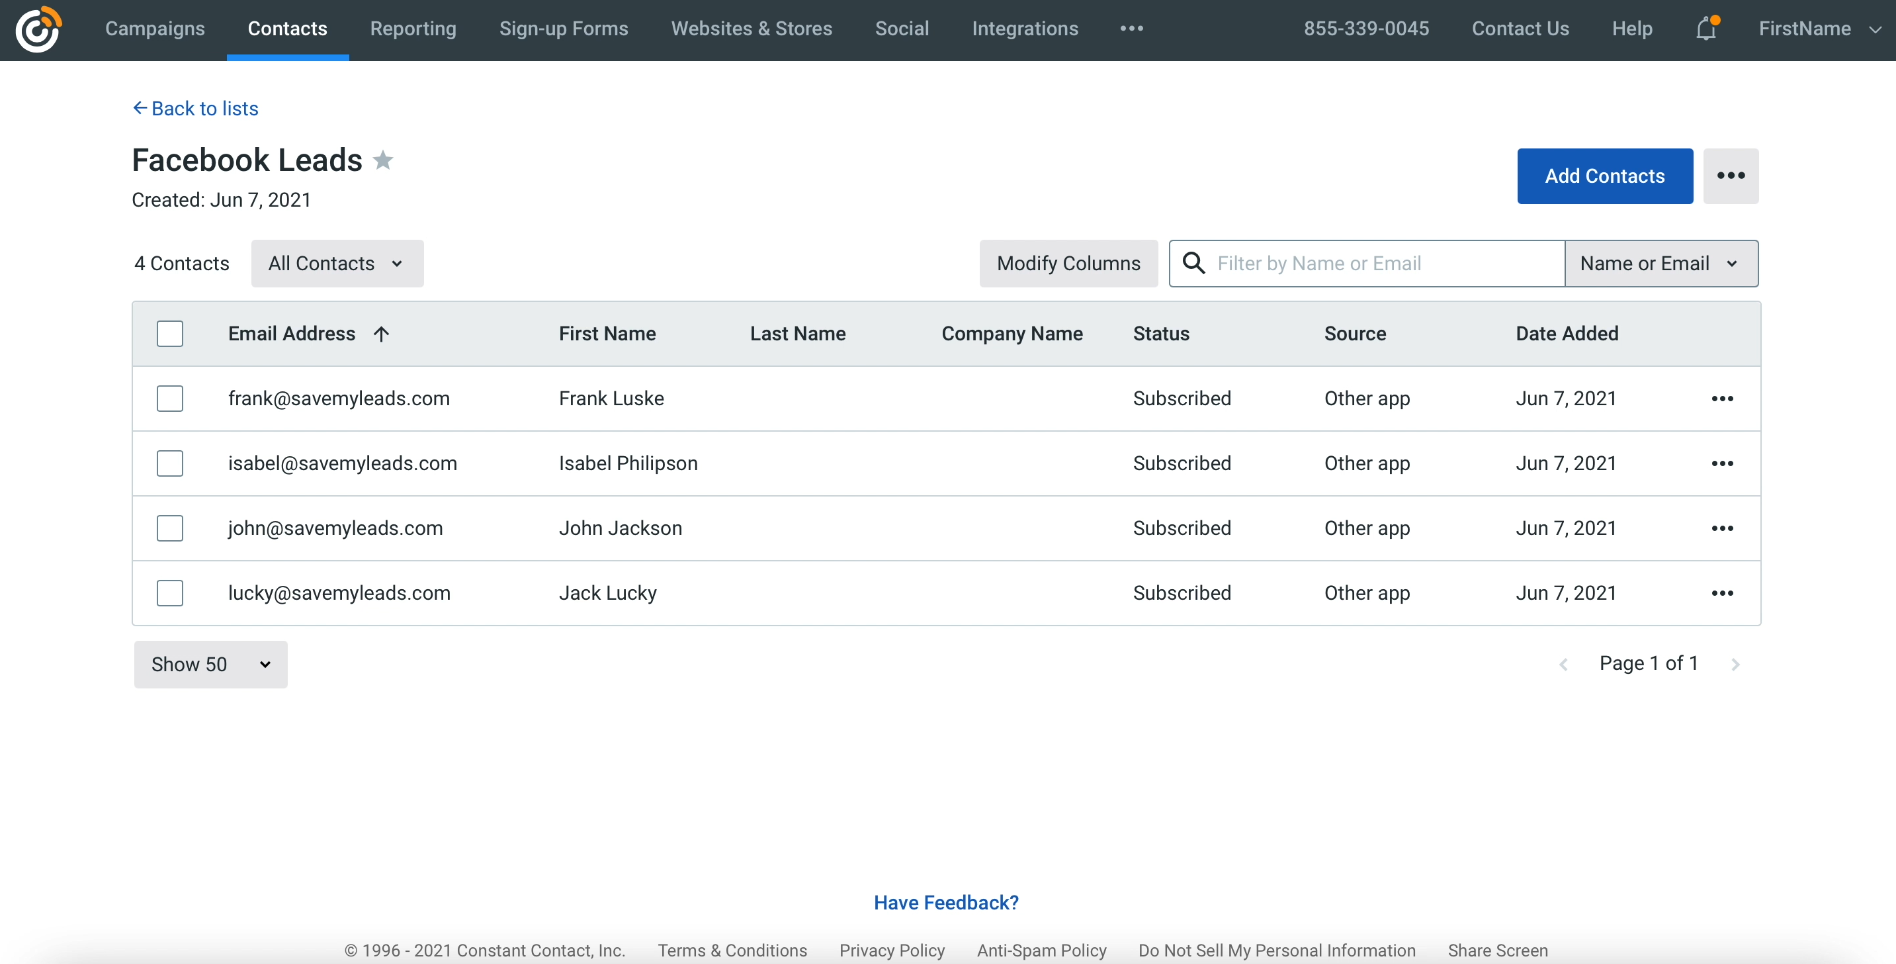Click the Add Contacts button
Image resolution: width=1896 pixels, height=964 pixels.
1605,176
